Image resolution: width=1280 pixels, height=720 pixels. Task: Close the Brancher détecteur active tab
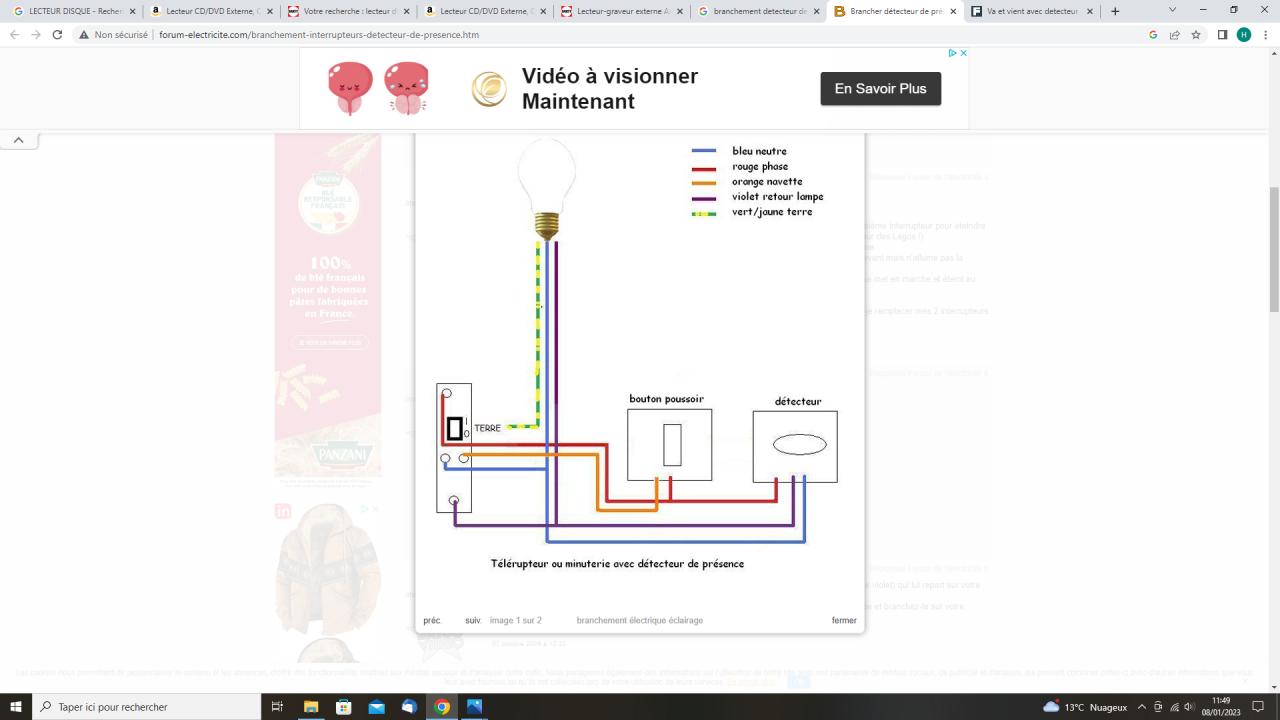tap(953, 11)
